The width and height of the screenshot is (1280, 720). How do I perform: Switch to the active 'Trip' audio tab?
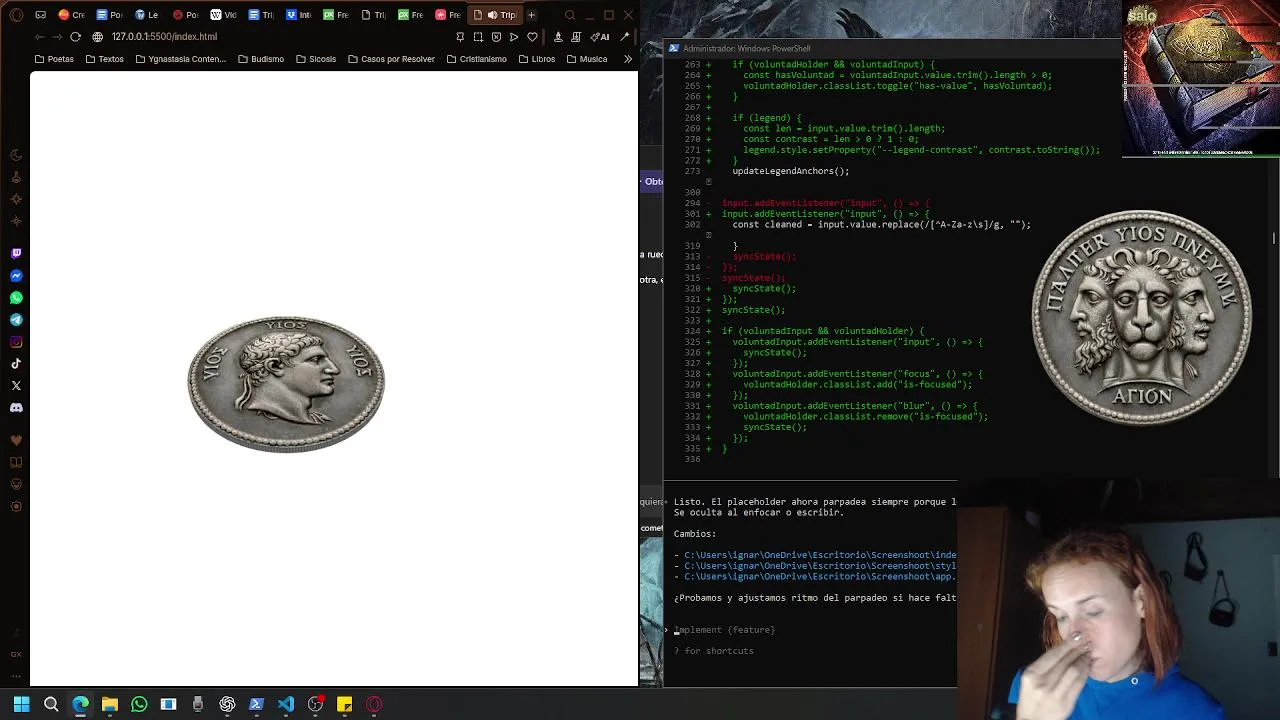tap(495, 15)
